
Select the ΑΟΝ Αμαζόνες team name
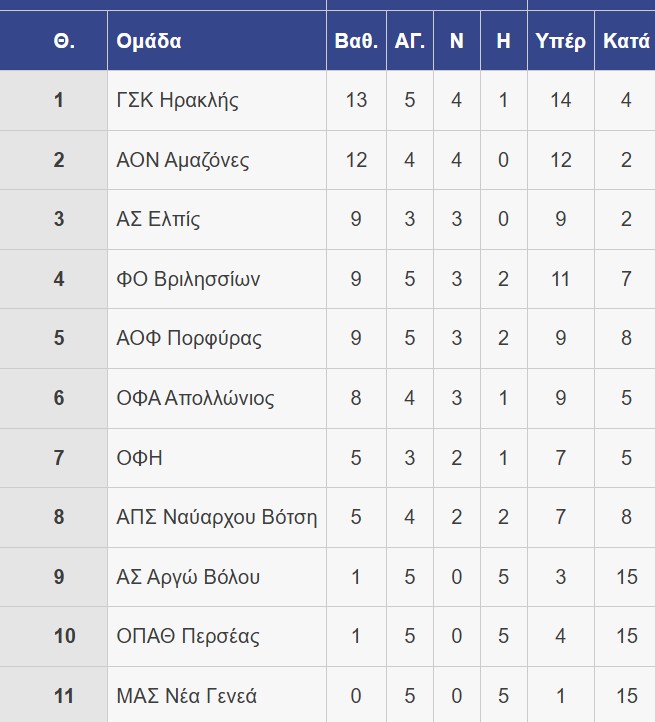coord(183,160)
